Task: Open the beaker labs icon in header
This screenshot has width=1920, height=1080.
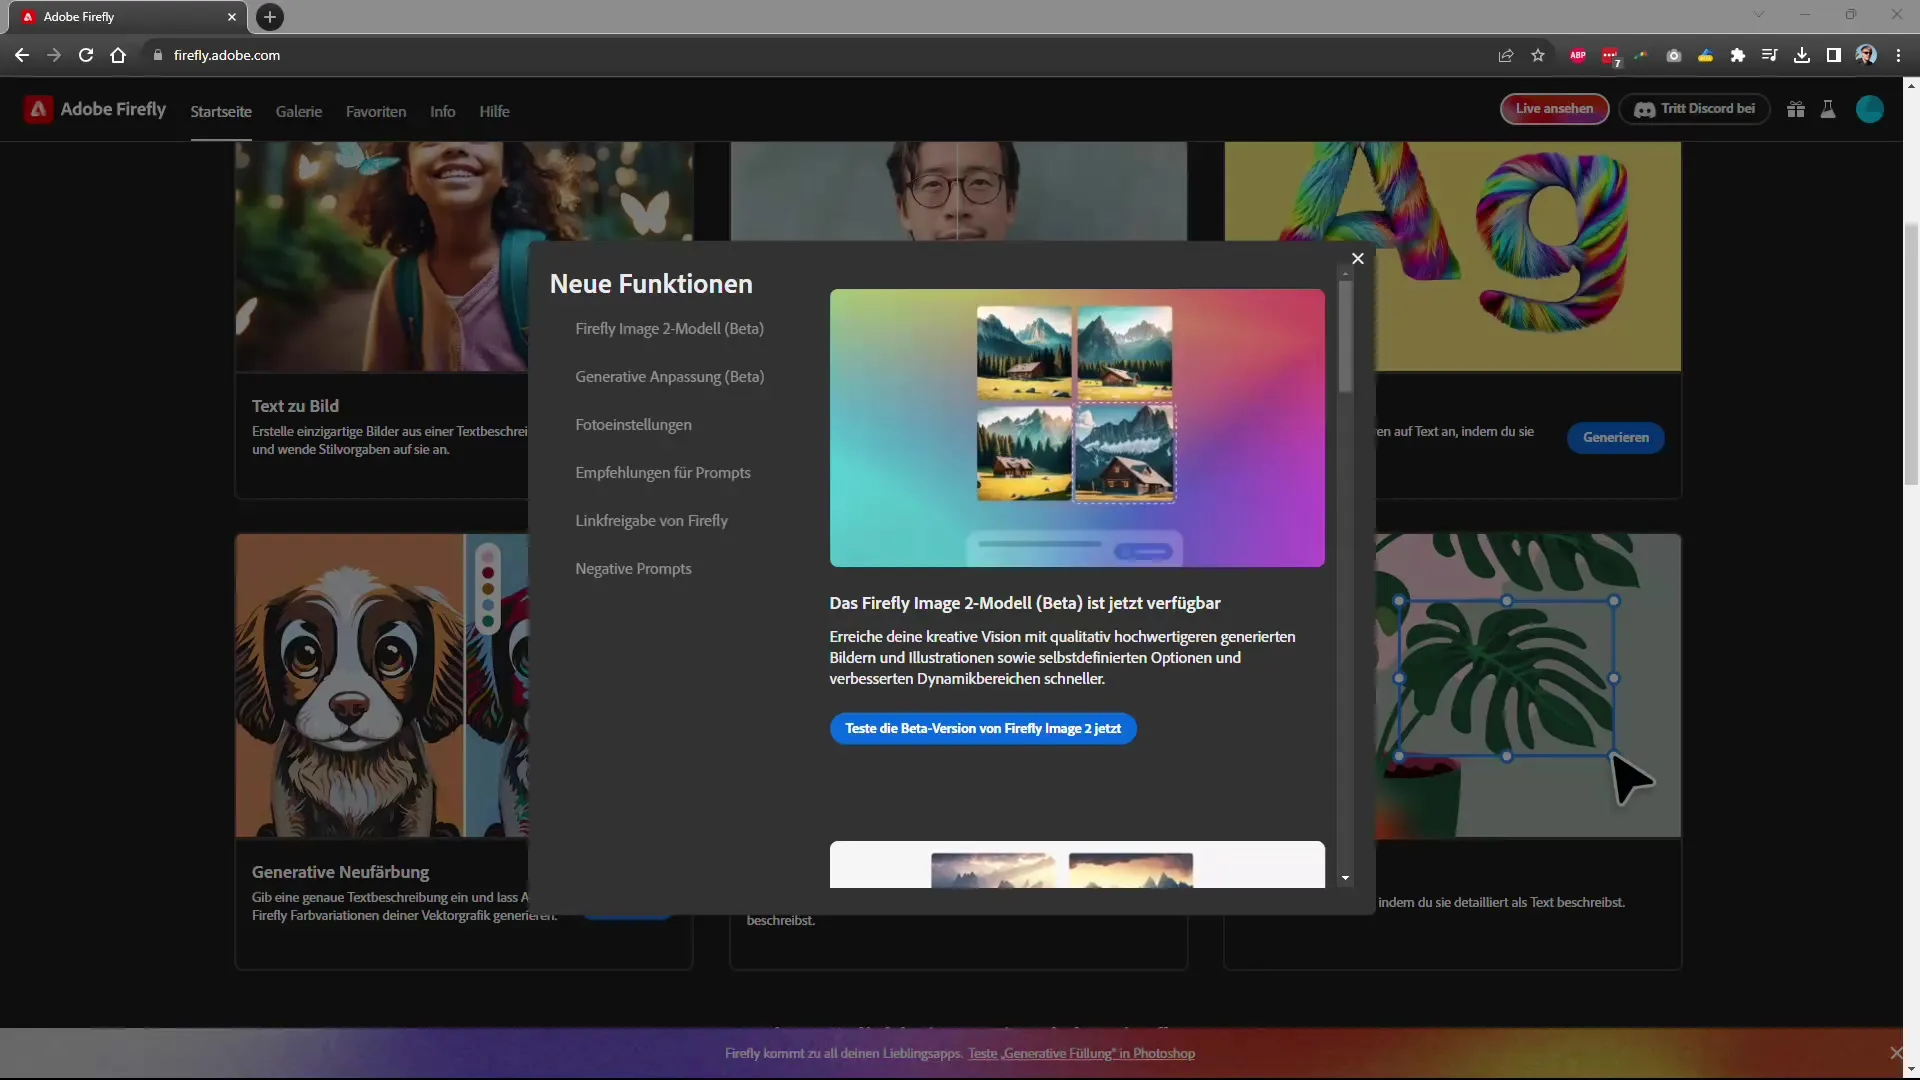Action: point(1828,109)
